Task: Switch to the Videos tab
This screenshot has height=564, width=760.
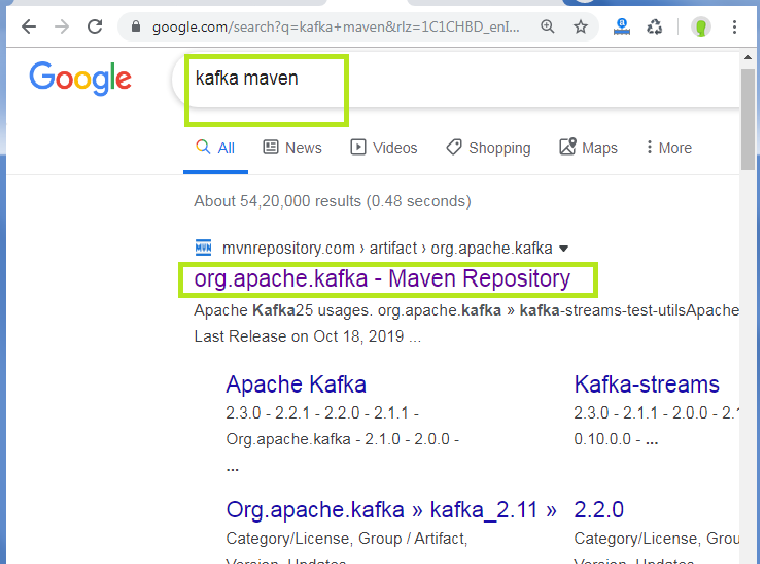Action: [x=383, y=147]
